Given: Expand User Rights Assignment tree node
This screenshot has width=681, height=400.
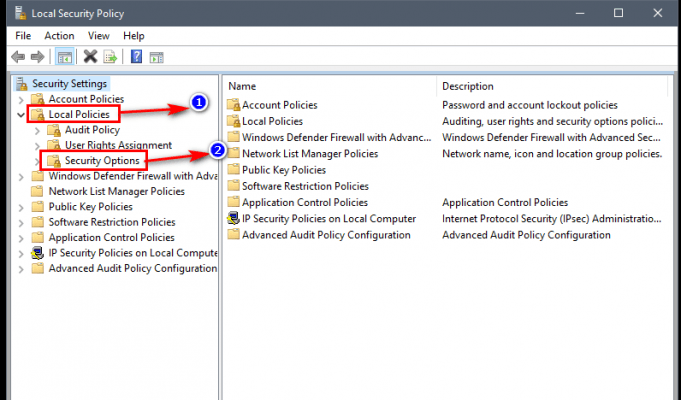Looking at the screenshot, I should pos(37,145).
